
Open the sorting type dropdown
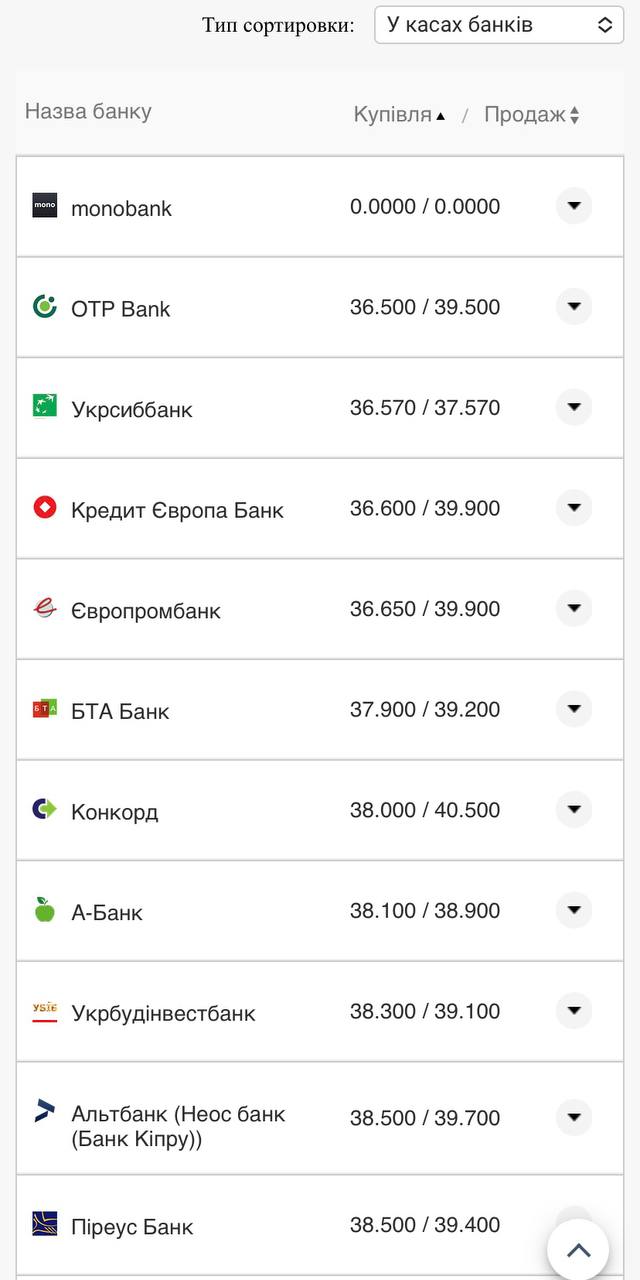[x=498, y=25]
